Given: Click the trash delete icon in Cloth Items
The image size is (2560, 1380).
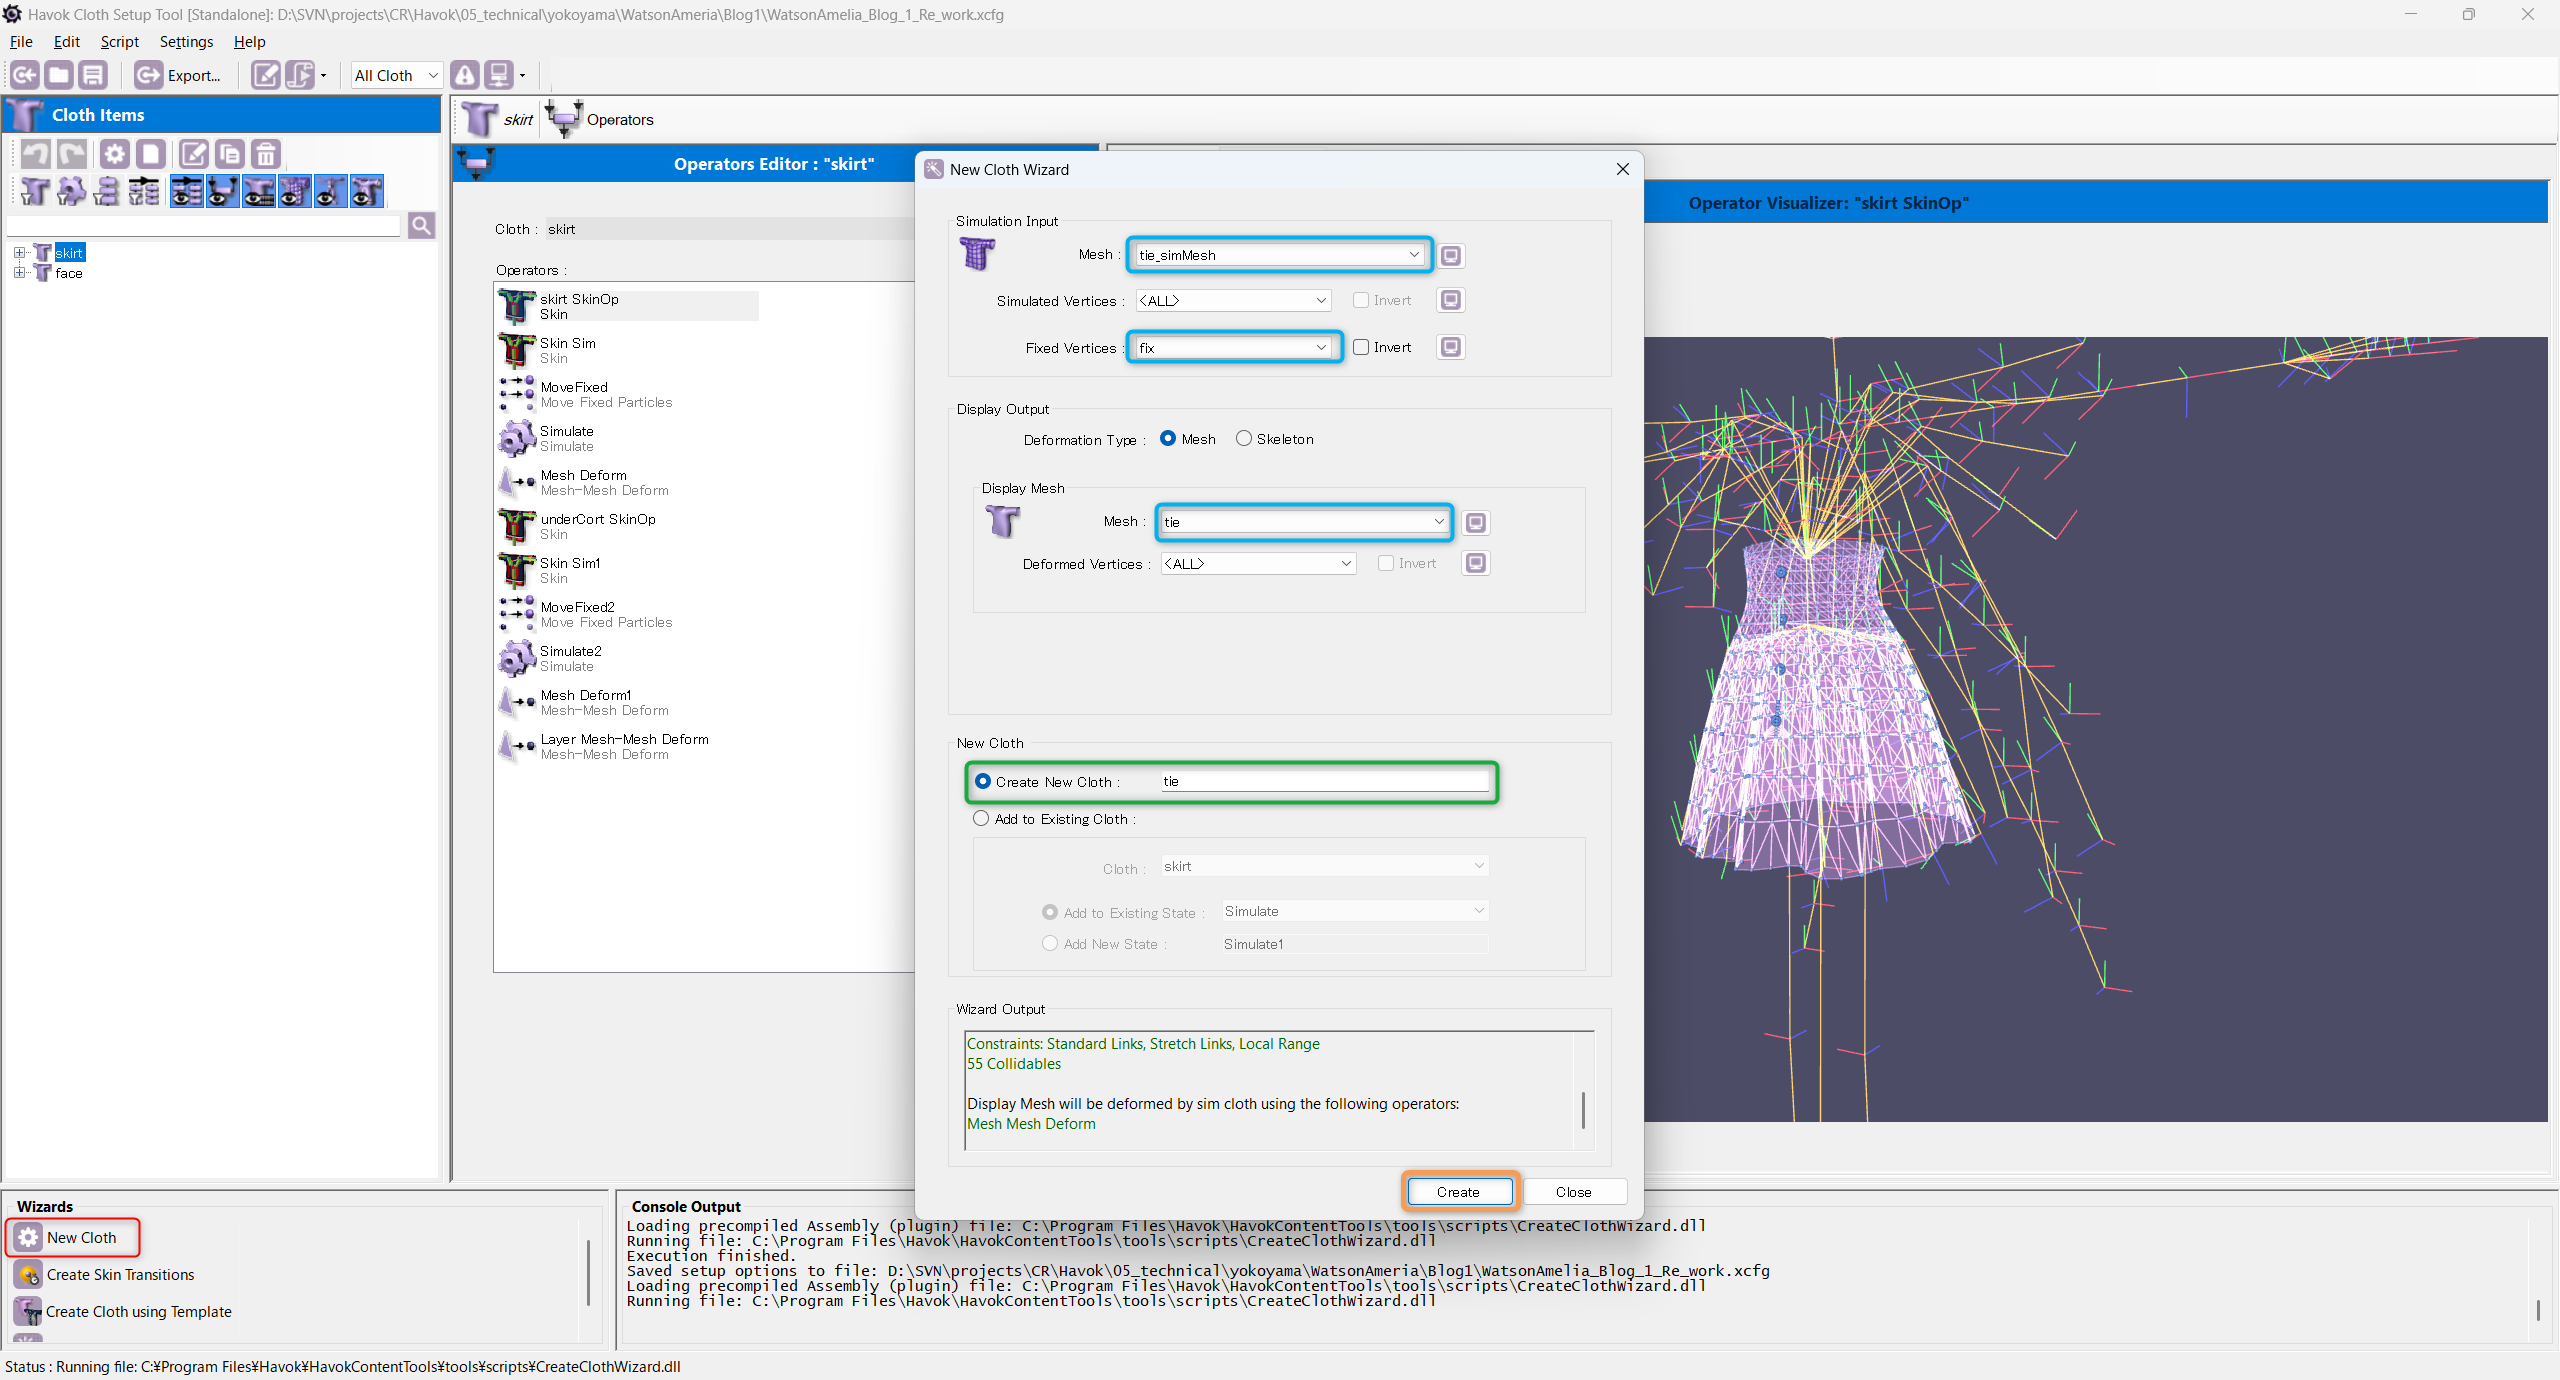Looking at the screenshot, I should 265,154.
